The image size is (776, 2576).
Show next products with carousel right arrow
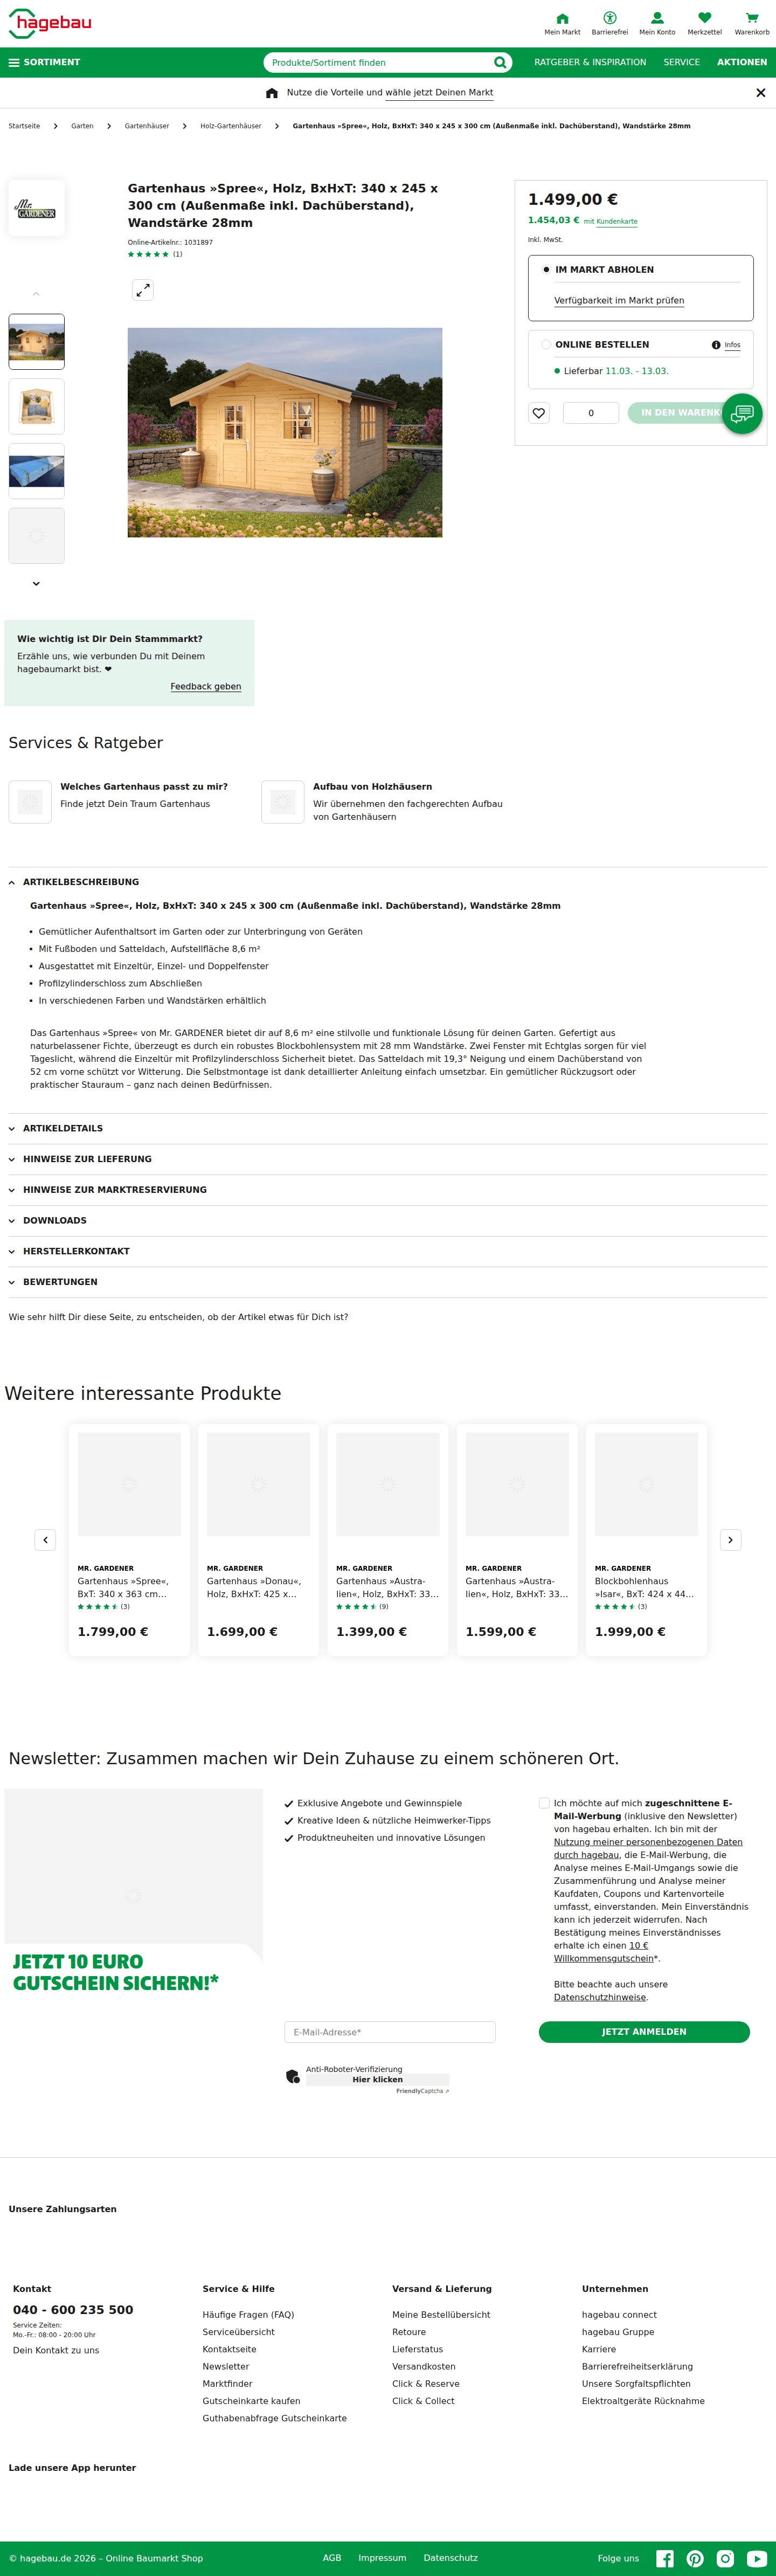[731, 1540]
